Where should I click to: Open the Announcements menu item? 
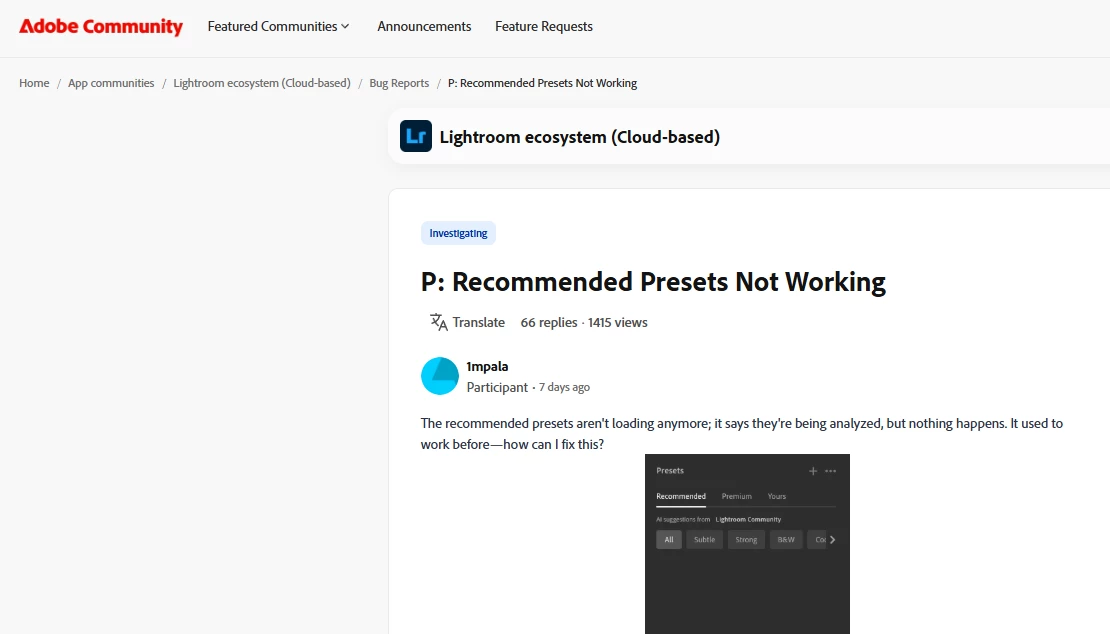click(x=424, y=26)
